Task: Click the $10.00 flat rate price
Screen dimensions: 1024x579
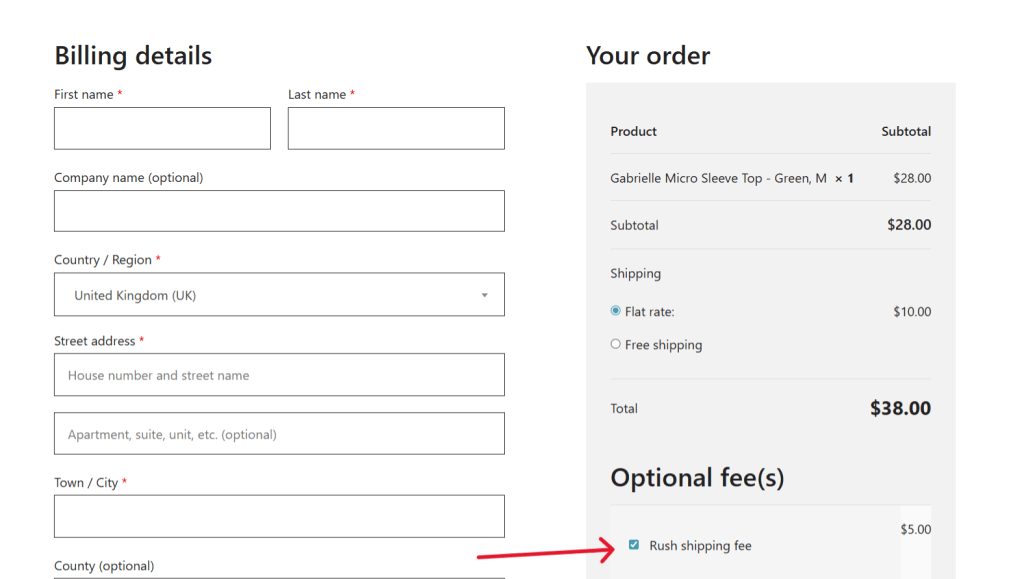Action: point(912,312)
